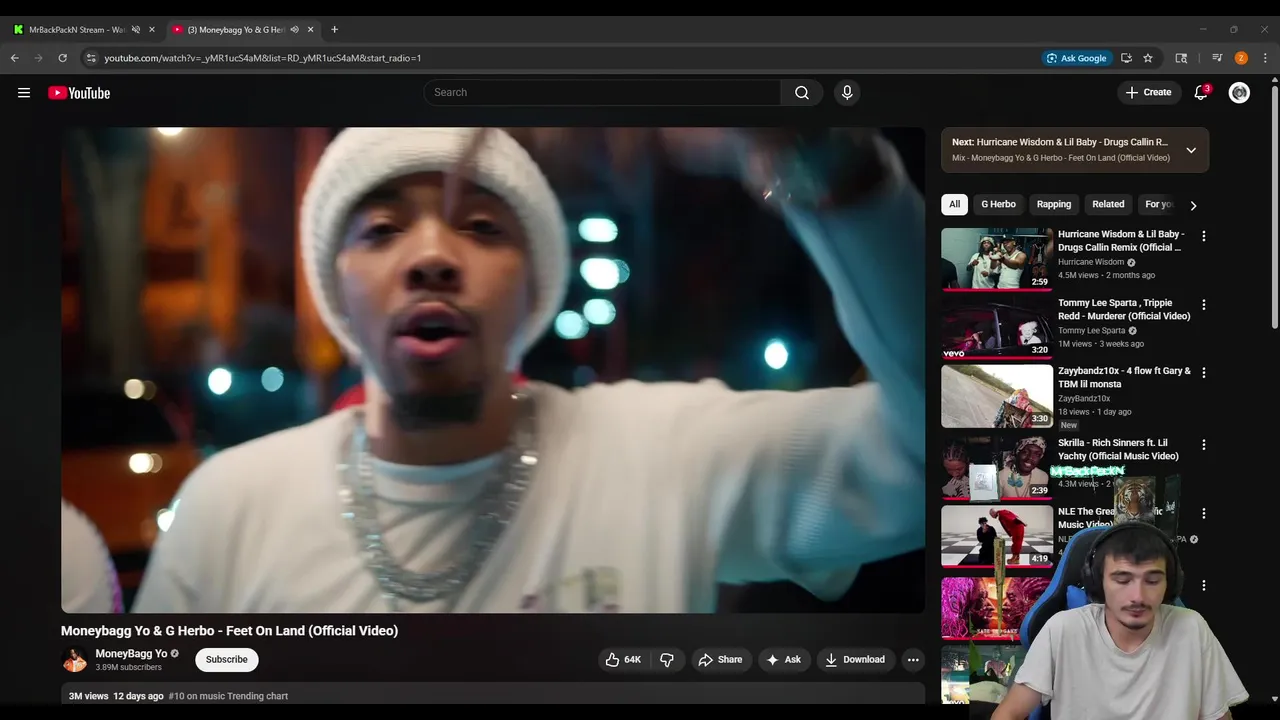Image resolution: width=1280 pixels, height=720 pixels.
Task: Click the Download button
Action: coord(855,660)
